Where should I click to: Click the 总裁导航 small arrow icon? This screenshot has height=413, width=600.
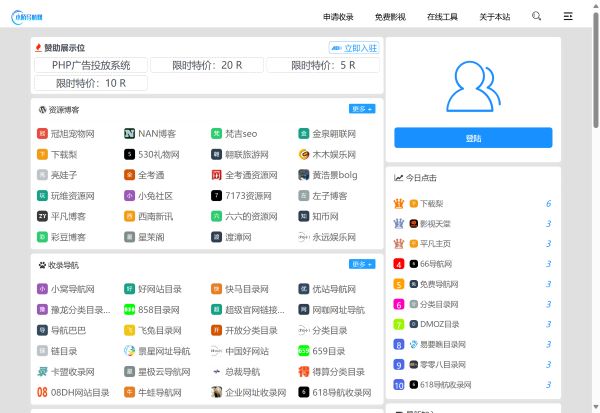pyautogui.click(x=217, y=372)
